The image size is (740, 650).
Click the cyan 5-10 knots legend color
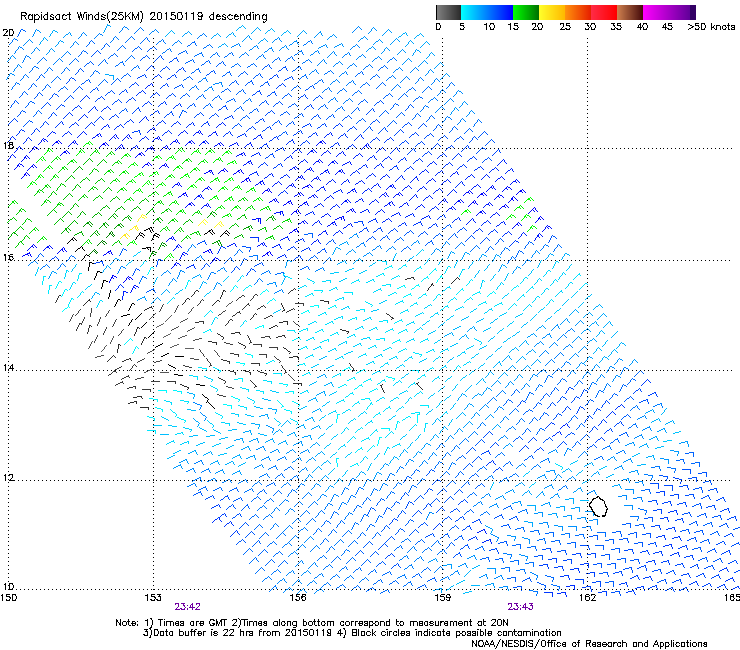pyautogui.click(x=473, y=12)
